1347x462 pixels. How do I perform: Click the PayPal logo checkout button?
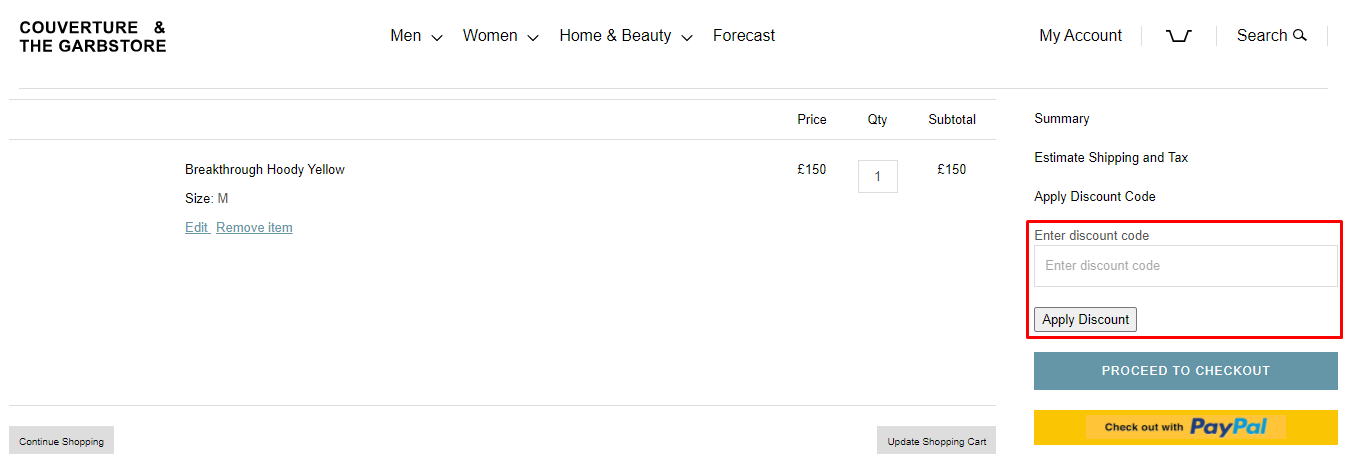[1185, 427]
